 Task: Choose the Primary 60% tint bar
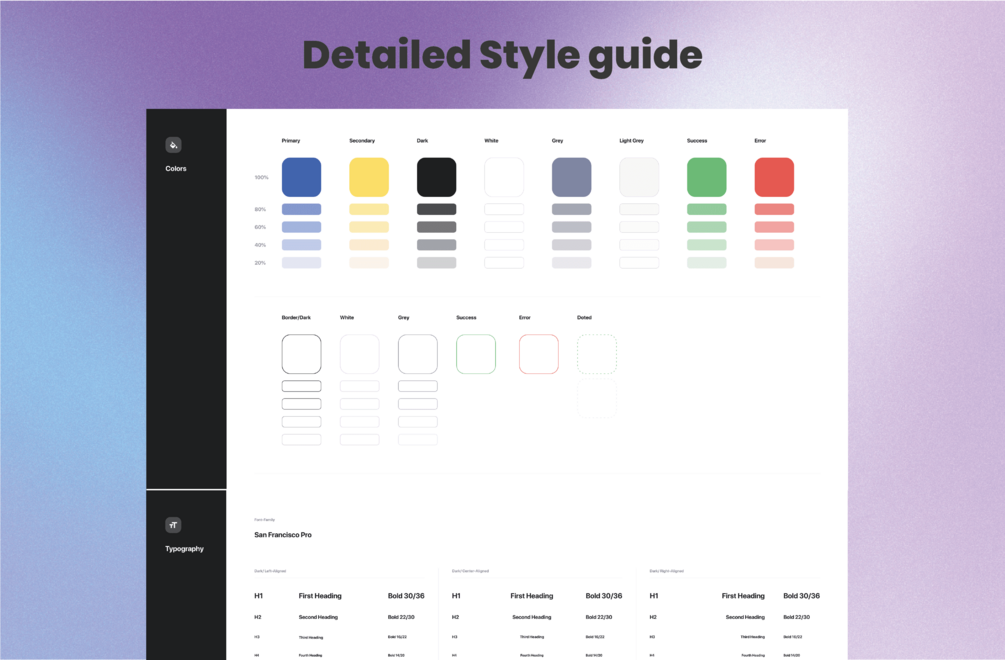(x=301, y=227)
